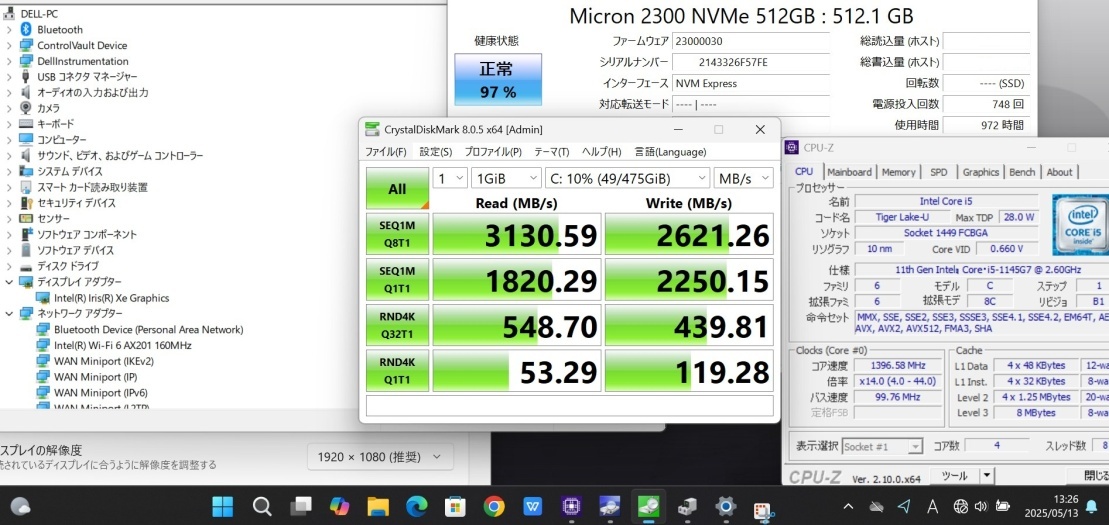Click the network globe tray icon

coord(960,506)
